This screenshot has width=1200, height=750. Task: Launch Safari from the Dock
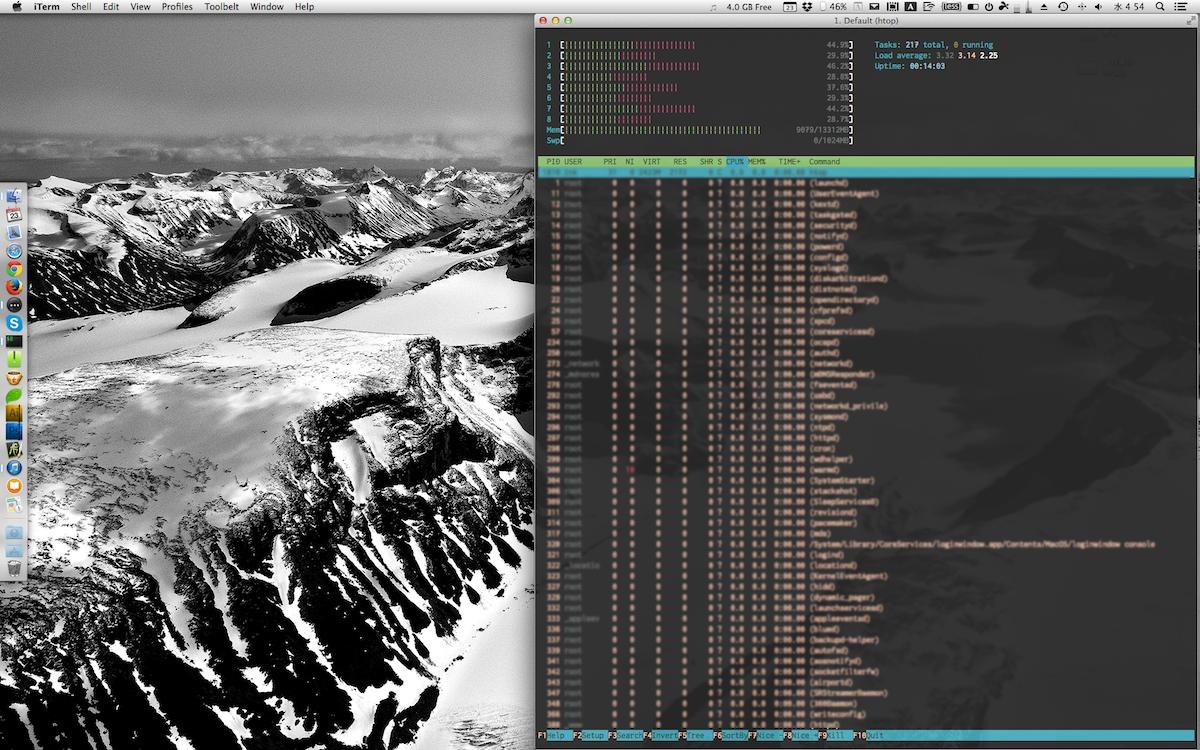click(x=14, y=251)
